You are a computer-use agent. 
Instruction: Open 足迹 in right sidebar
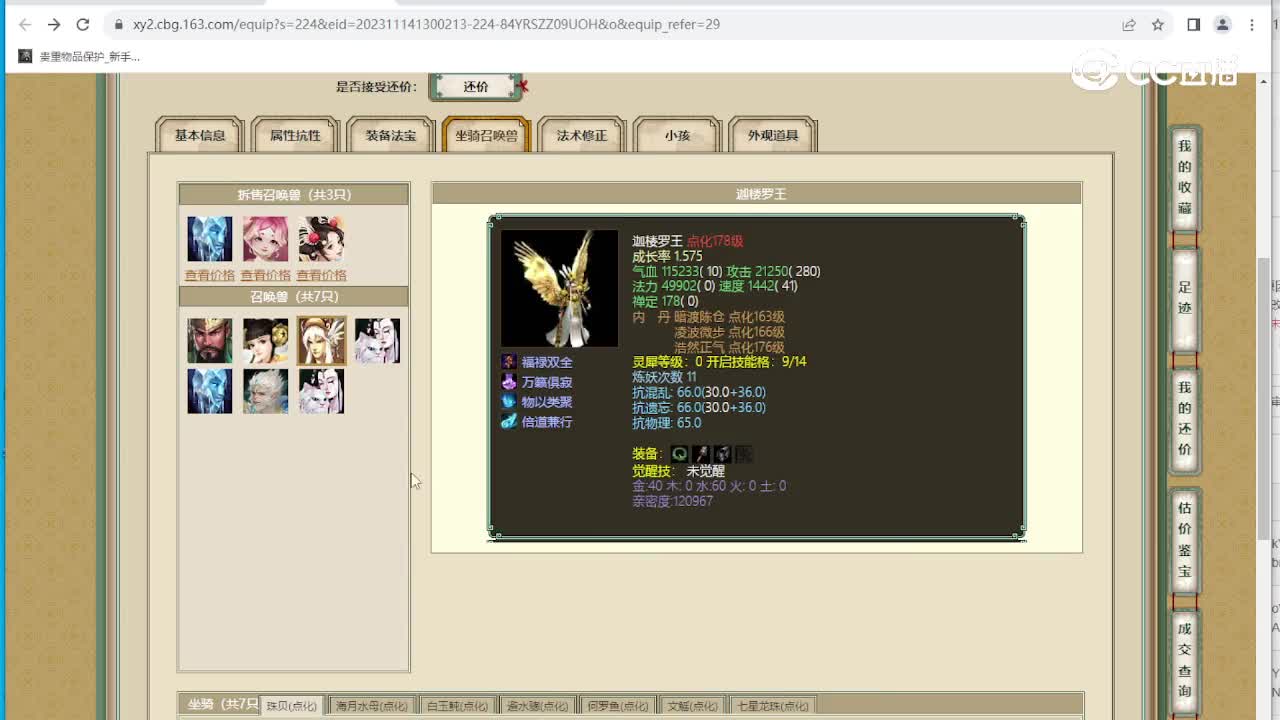click(x=1185, y=298)
